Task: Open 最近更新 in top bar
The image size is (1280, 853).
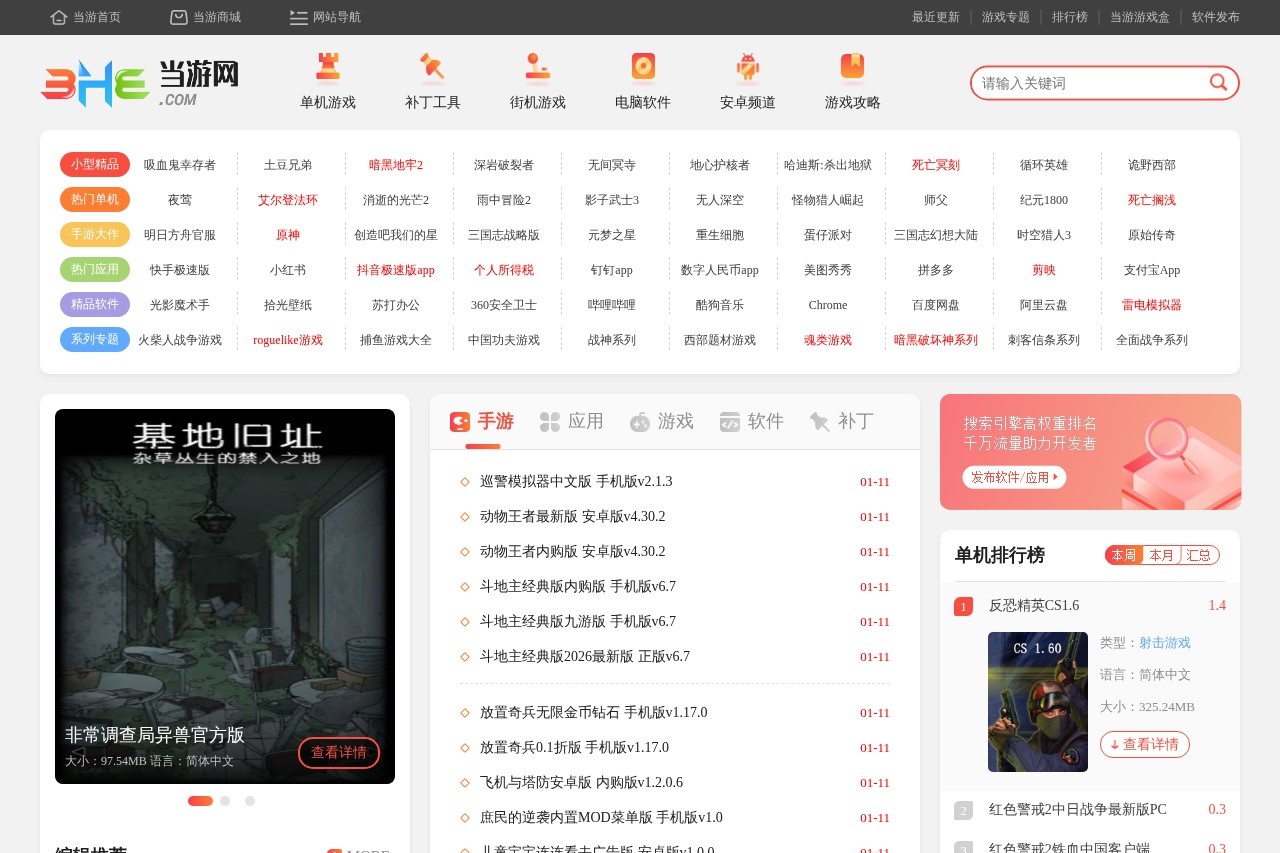Action: point(936,17)
